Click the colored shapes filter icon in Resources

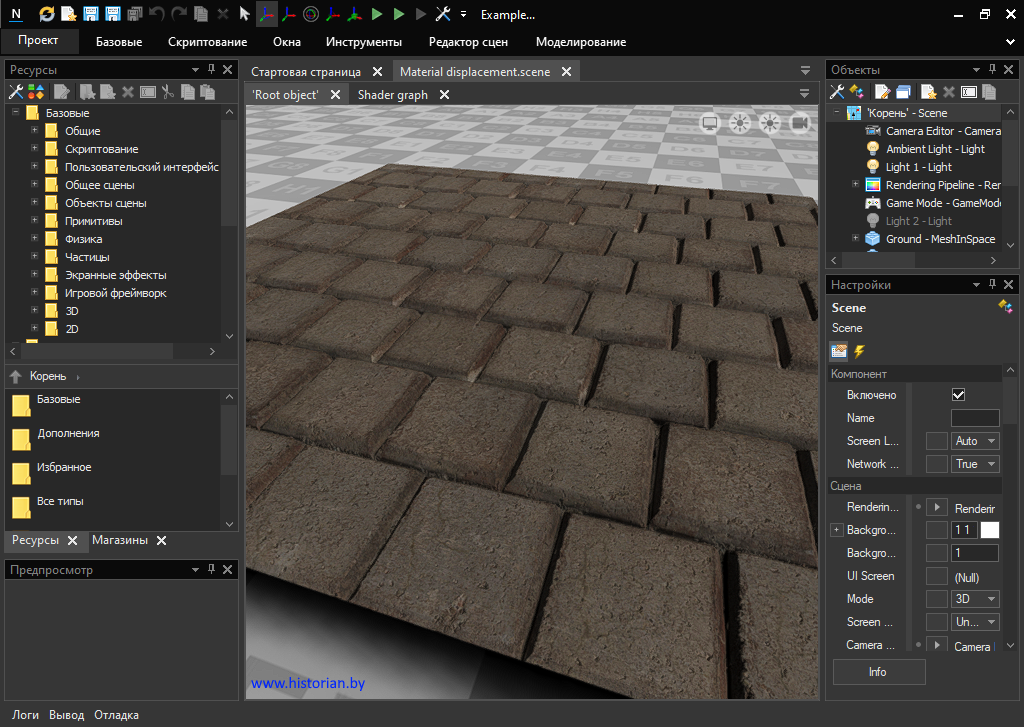click(x=35, y=92)
